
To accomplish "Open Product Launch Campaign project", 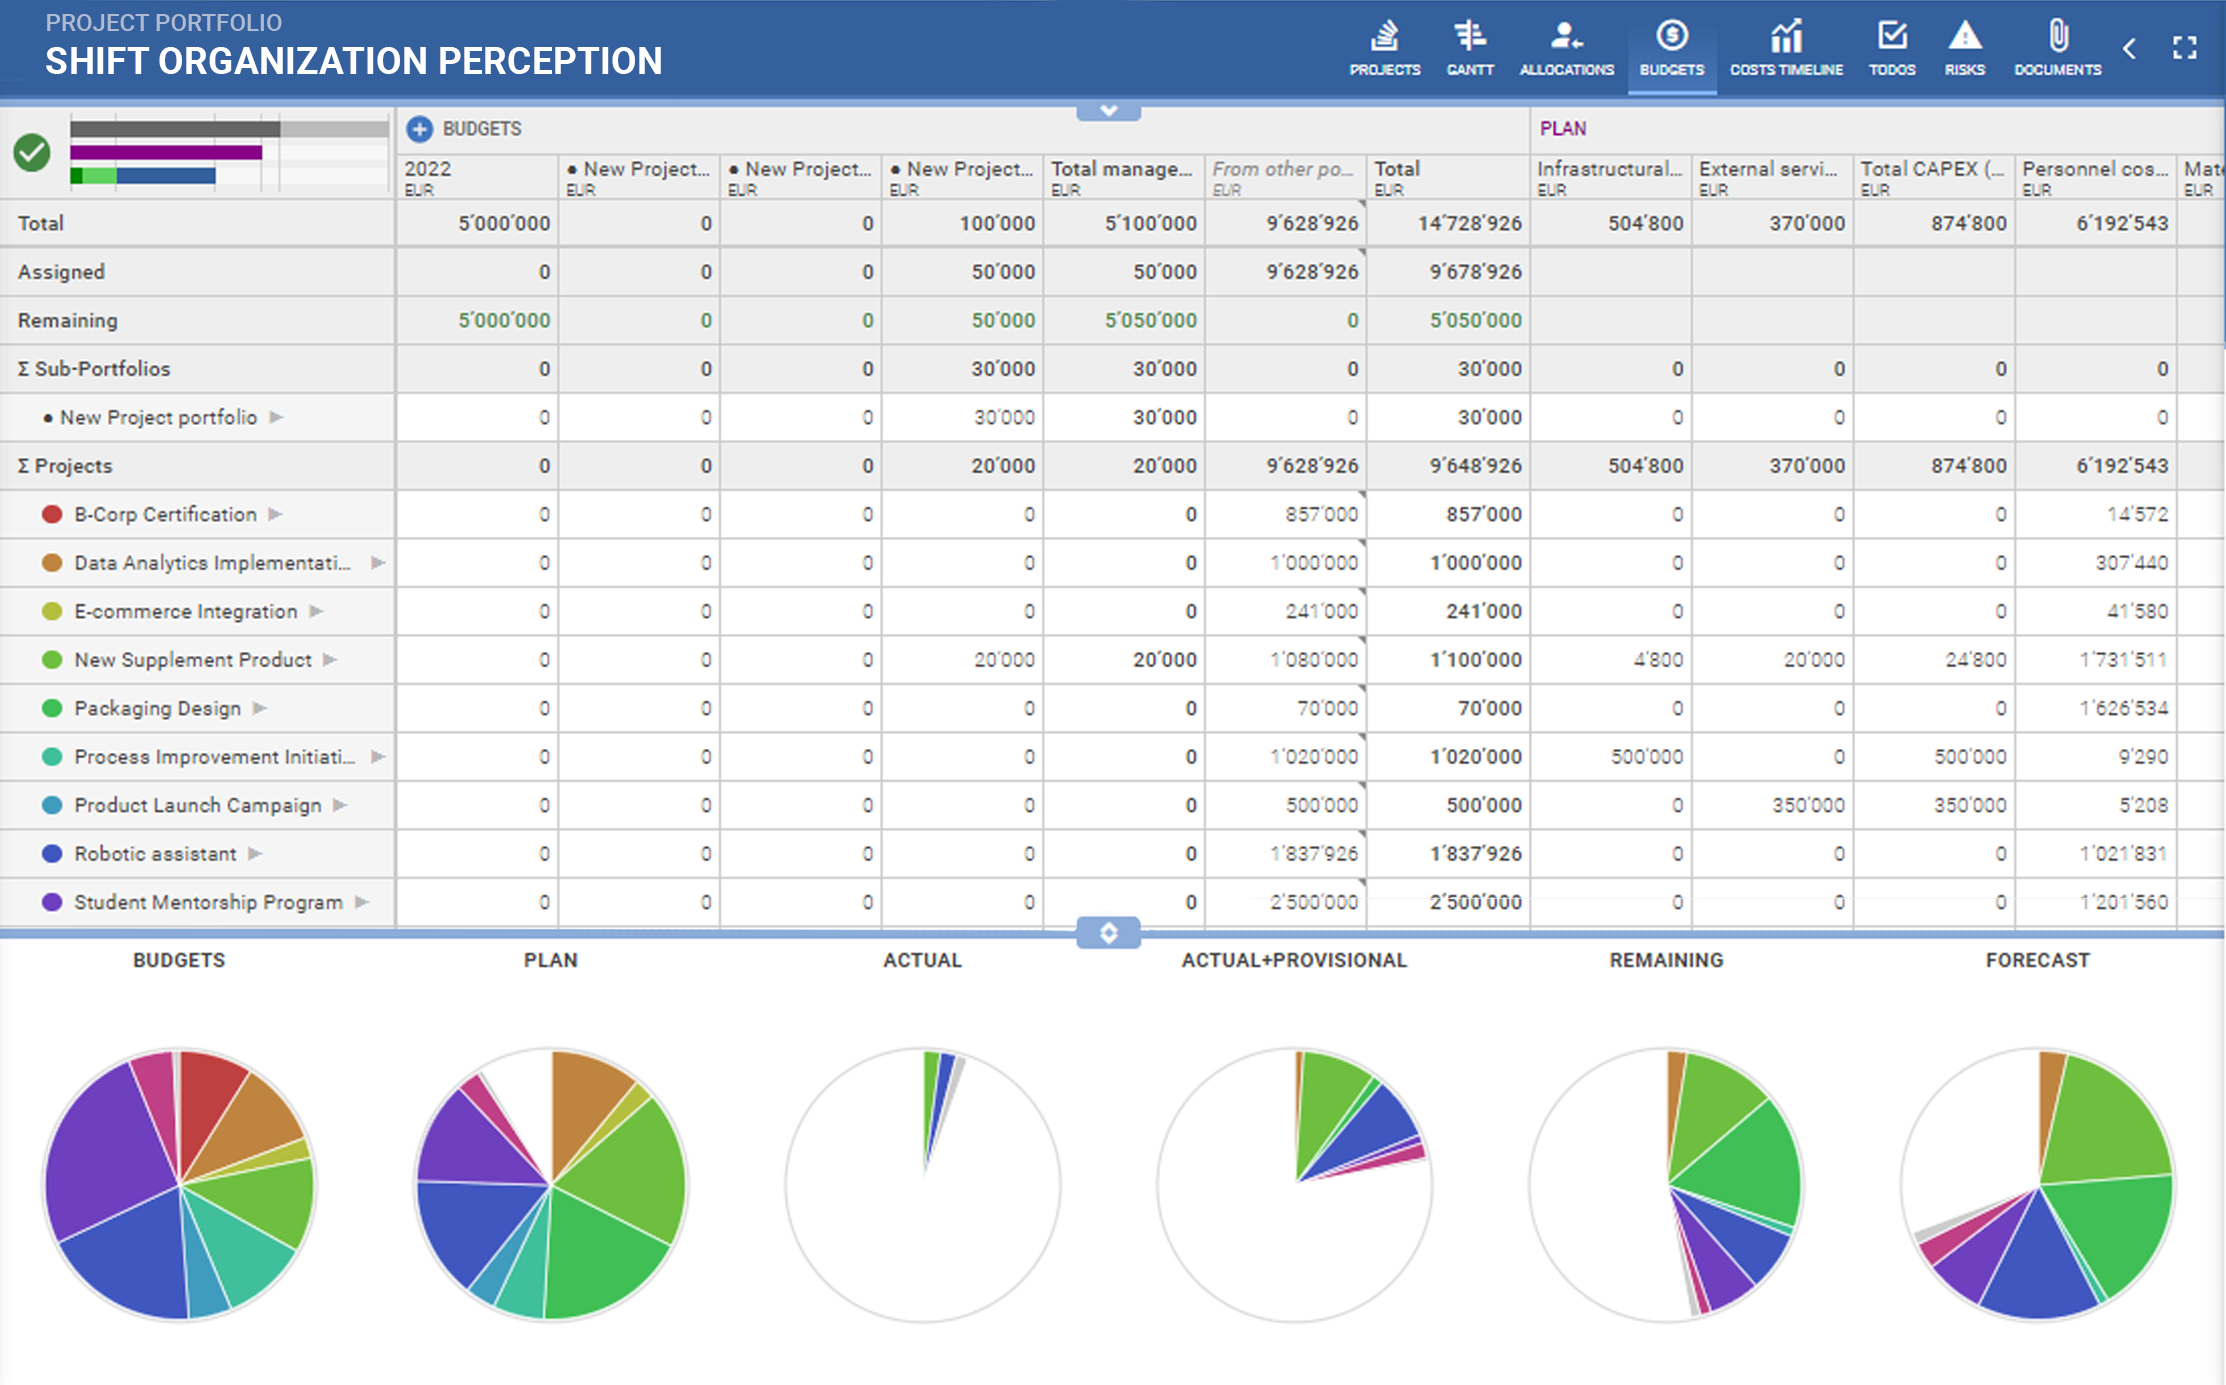I will tap(198, 805).
